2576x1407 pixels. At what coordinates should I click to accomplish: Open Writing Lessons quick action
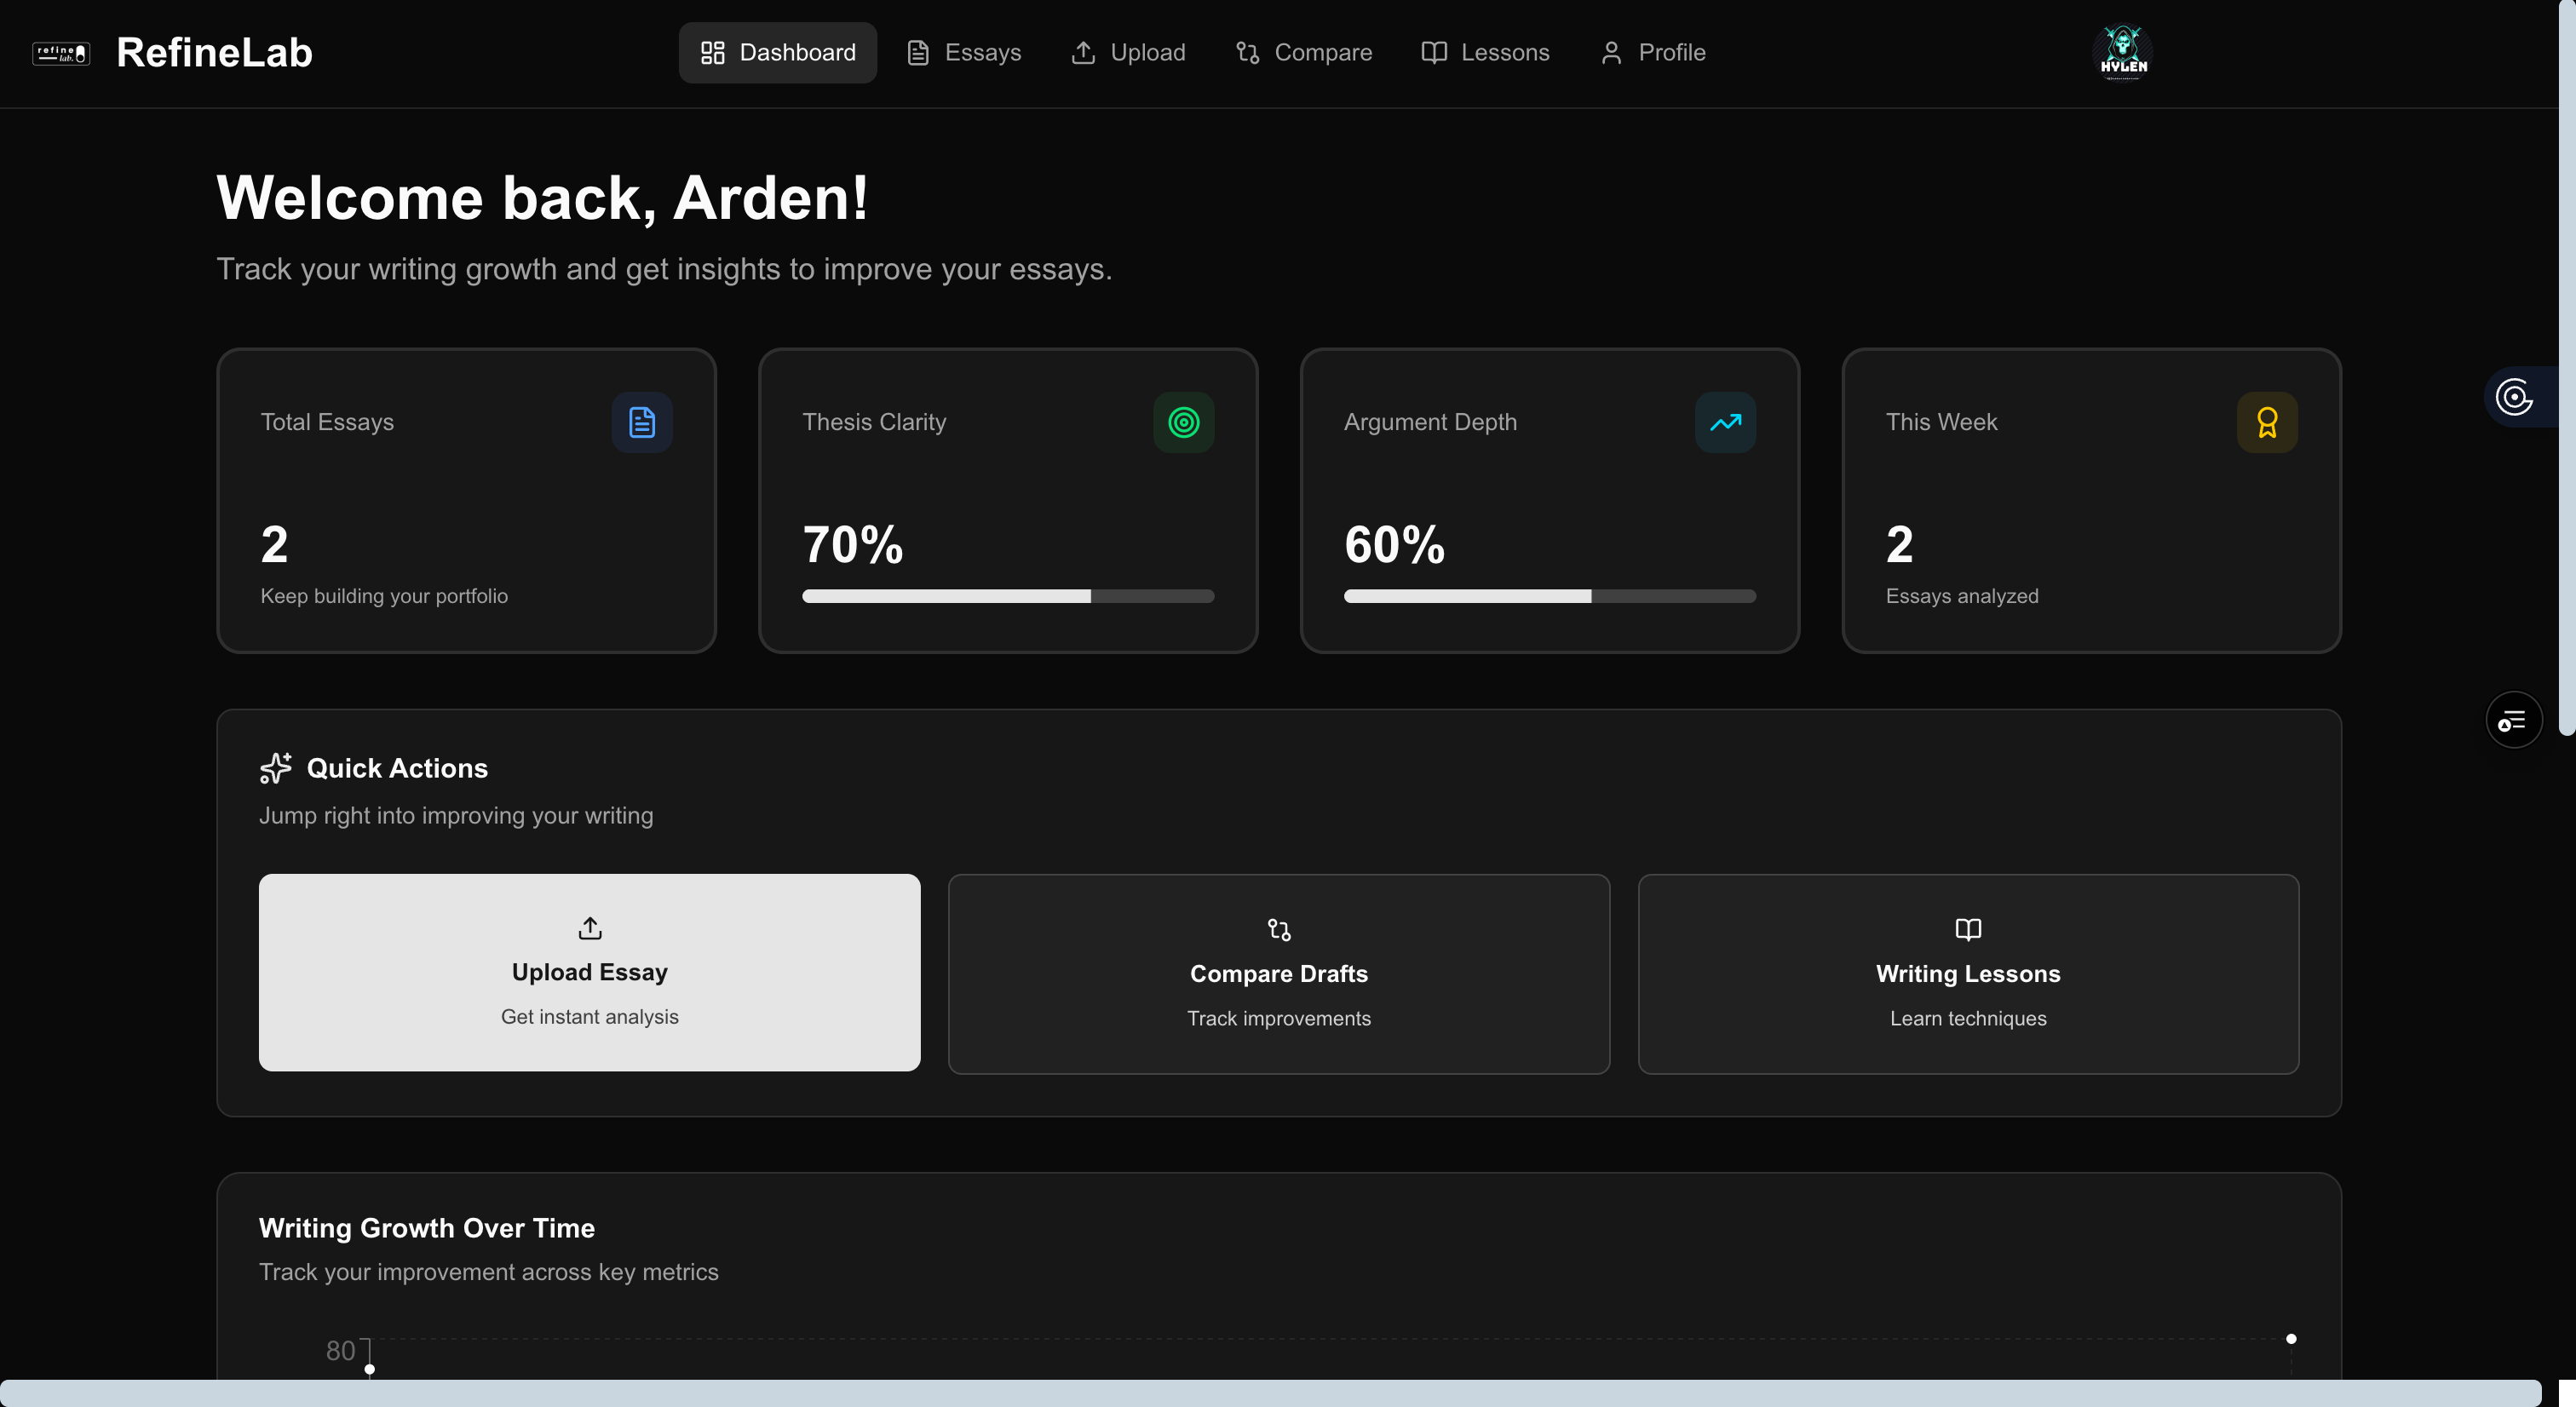(x=1967, y=974)
